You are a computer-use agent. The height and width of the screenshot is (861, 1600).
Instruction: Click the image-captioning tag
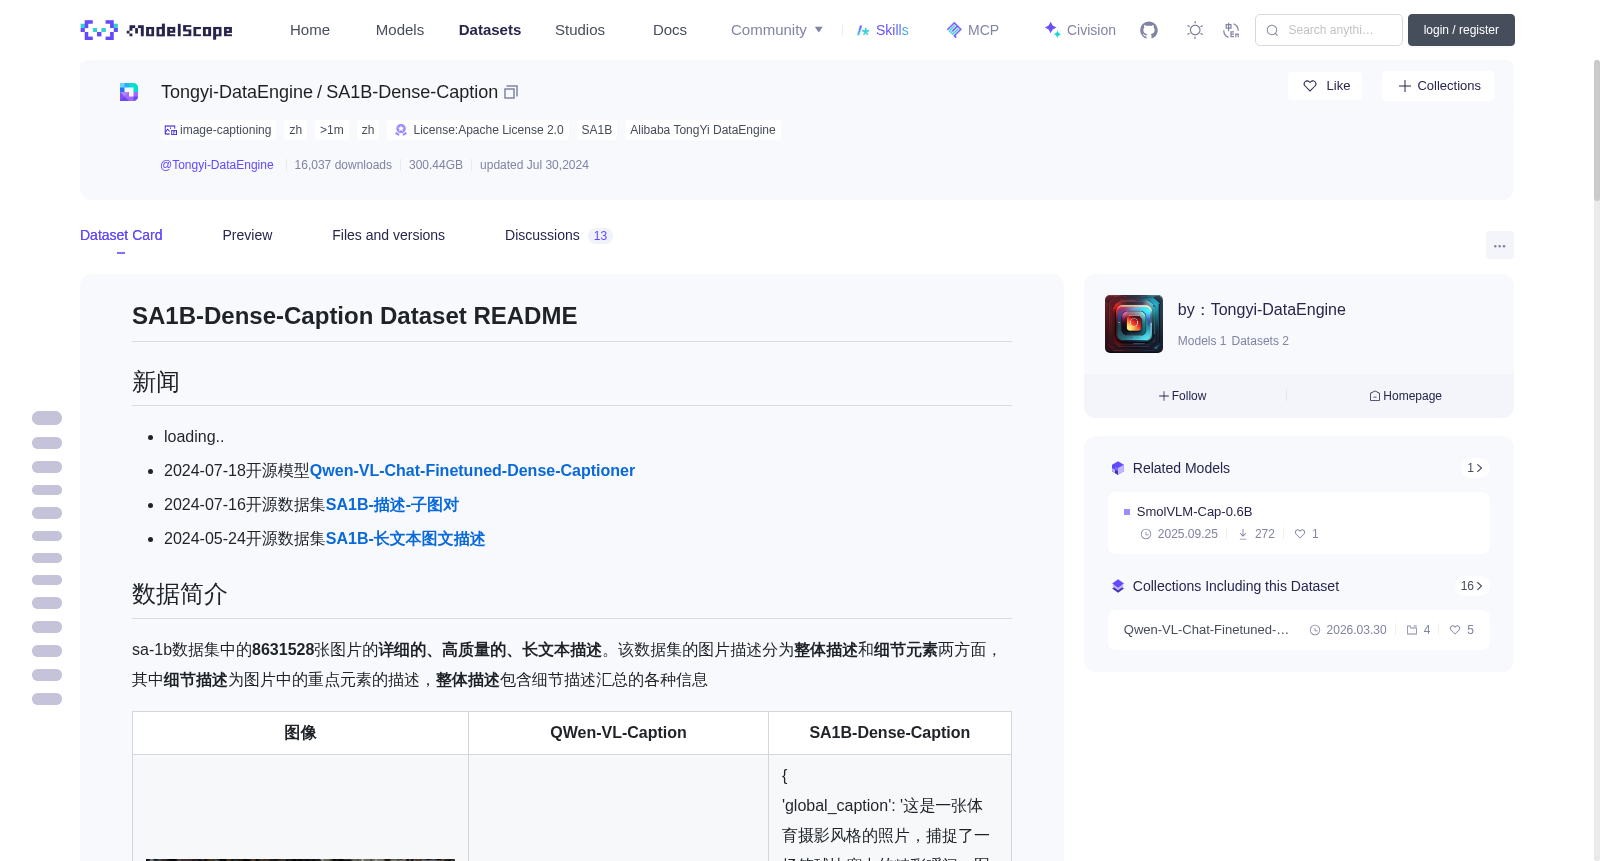[218, 130]
